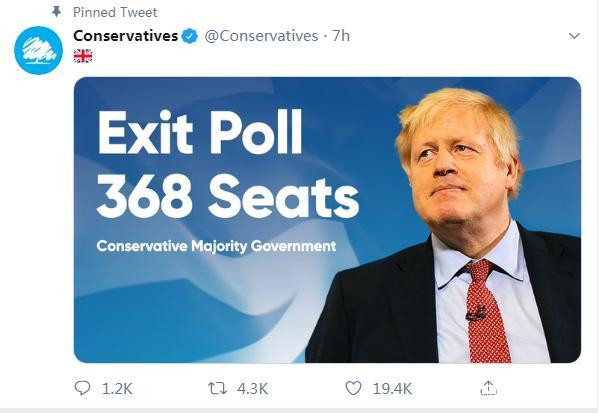Open the Conservatives tree logo avatar

pyautogui.click(x=38, y=49)
